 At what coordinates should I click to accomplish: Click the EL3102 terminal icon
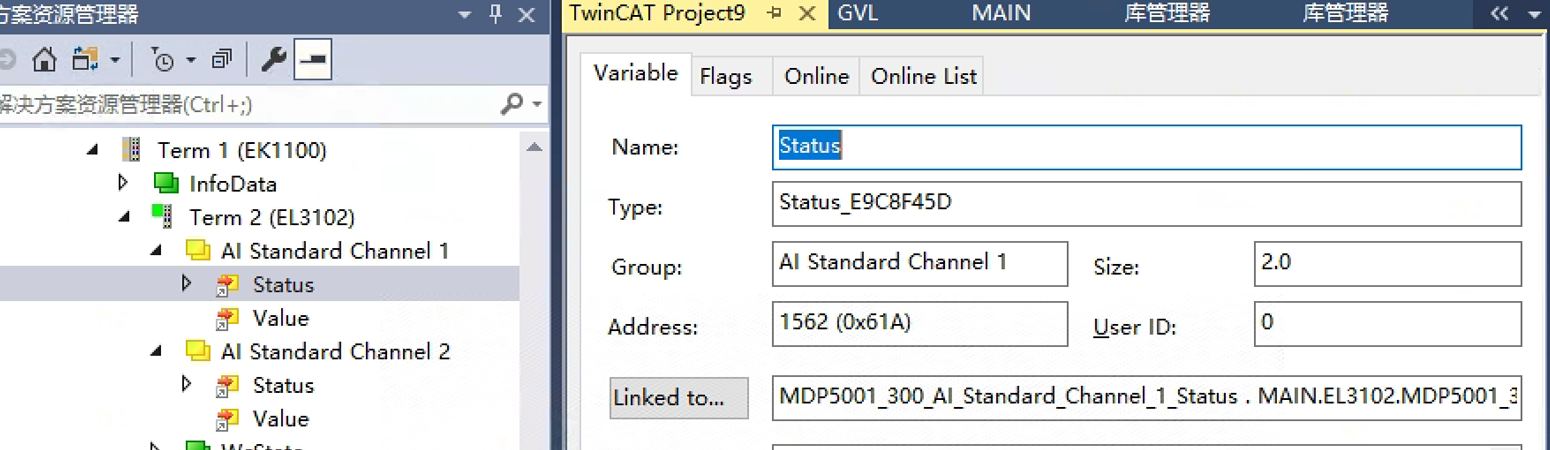tap(163, 214)
